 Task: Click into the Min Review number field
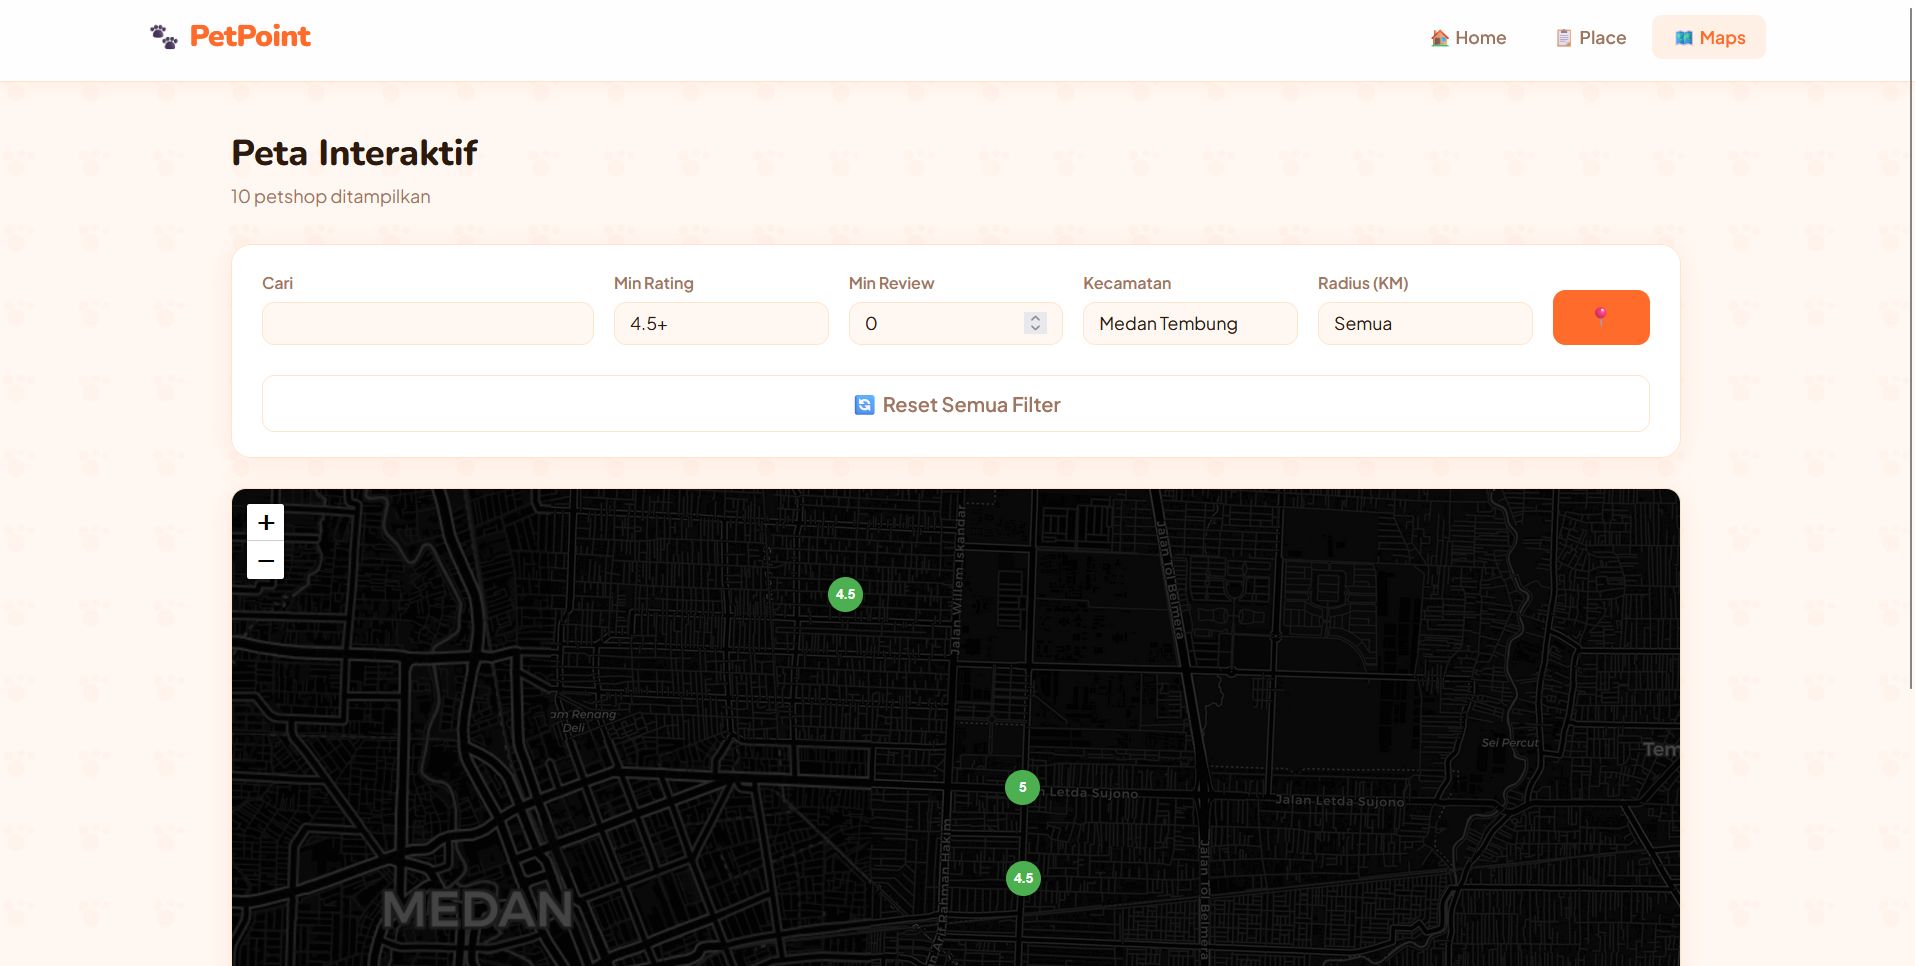(x=955, y=324)
